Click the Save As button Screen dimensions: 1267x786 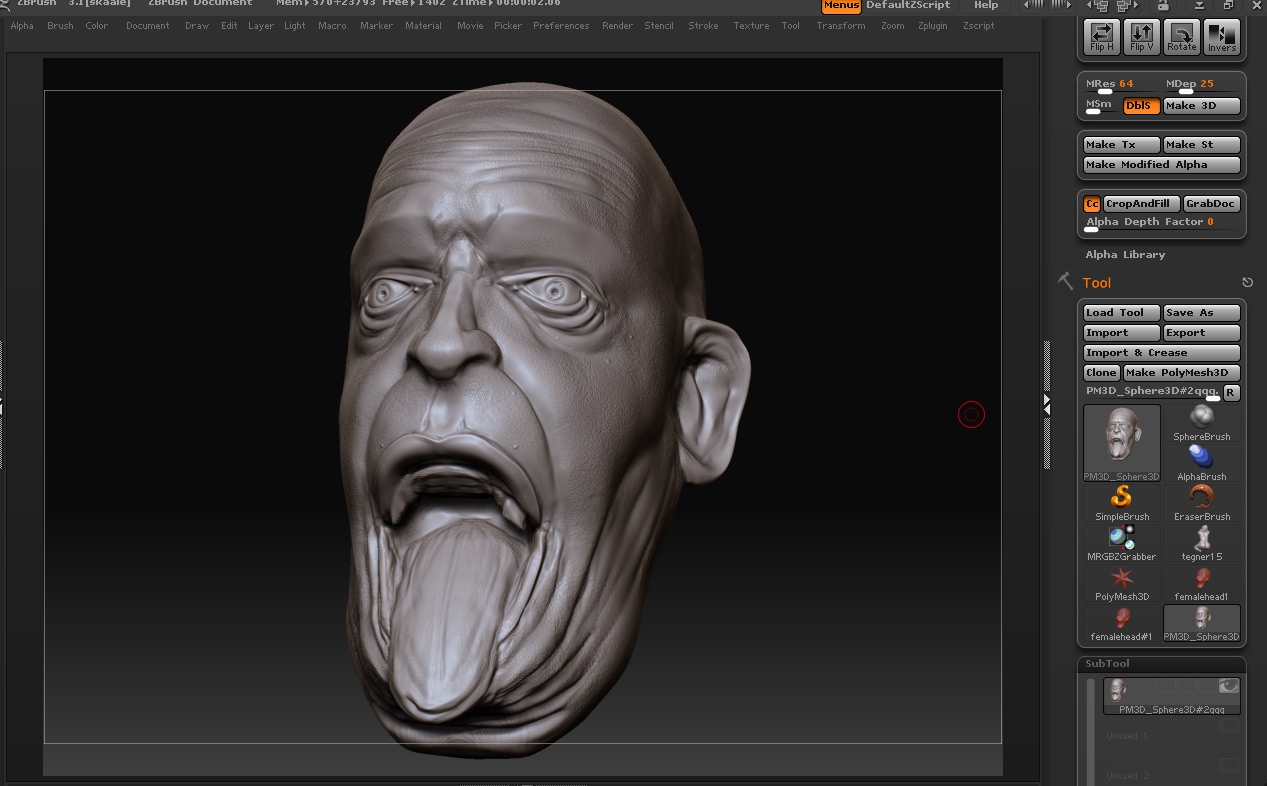(x=1202, y=313)
